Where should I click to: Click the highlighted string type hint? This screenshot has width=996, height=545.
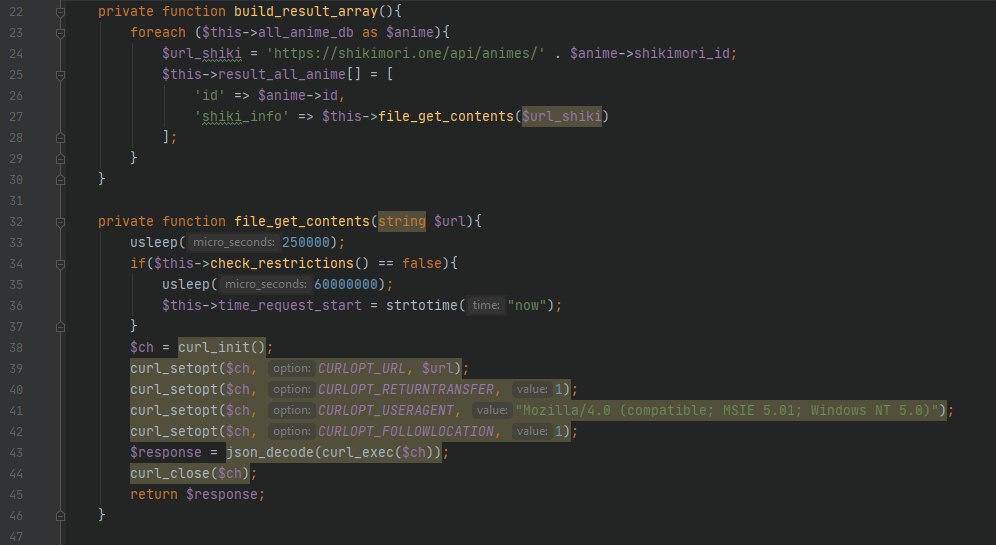pyautogui.click(x=401, y=222)
